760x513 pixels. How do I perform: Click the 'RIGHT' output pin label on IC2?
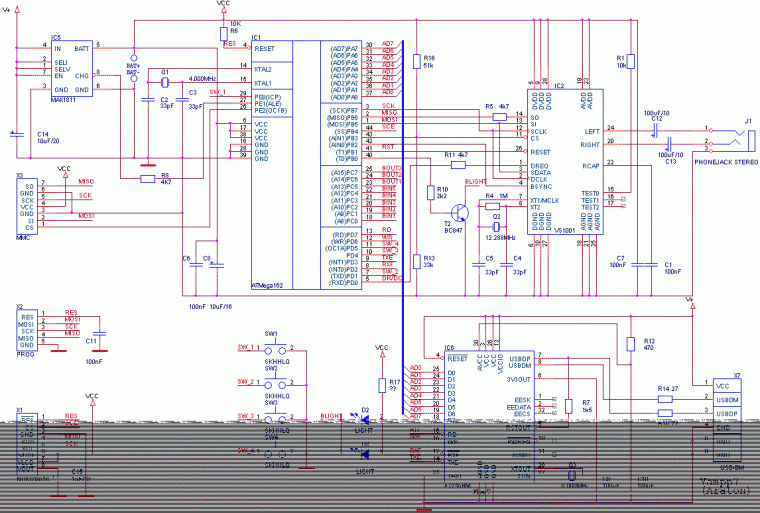[590, 144]
